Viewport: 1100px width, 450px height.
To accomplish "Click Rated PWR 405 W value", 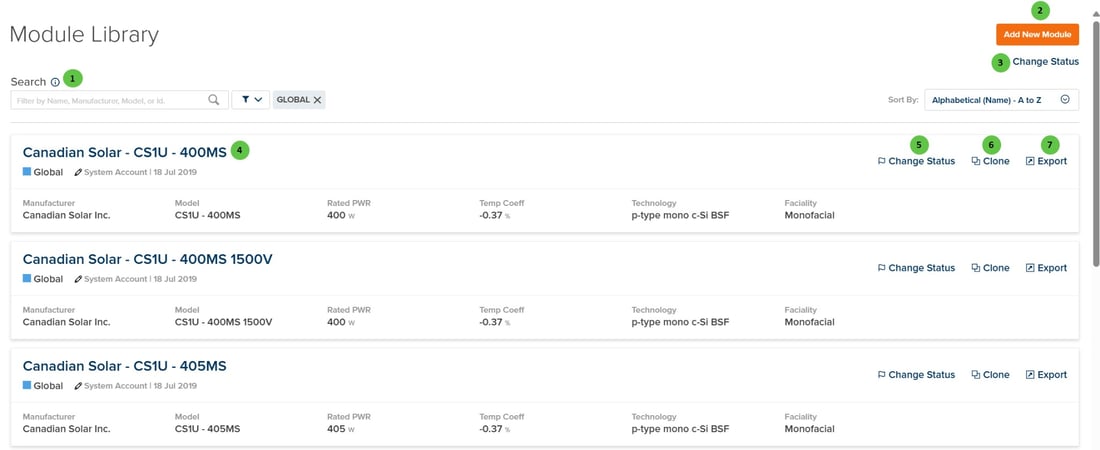I will pyautogui.click(x=340, y=429).
